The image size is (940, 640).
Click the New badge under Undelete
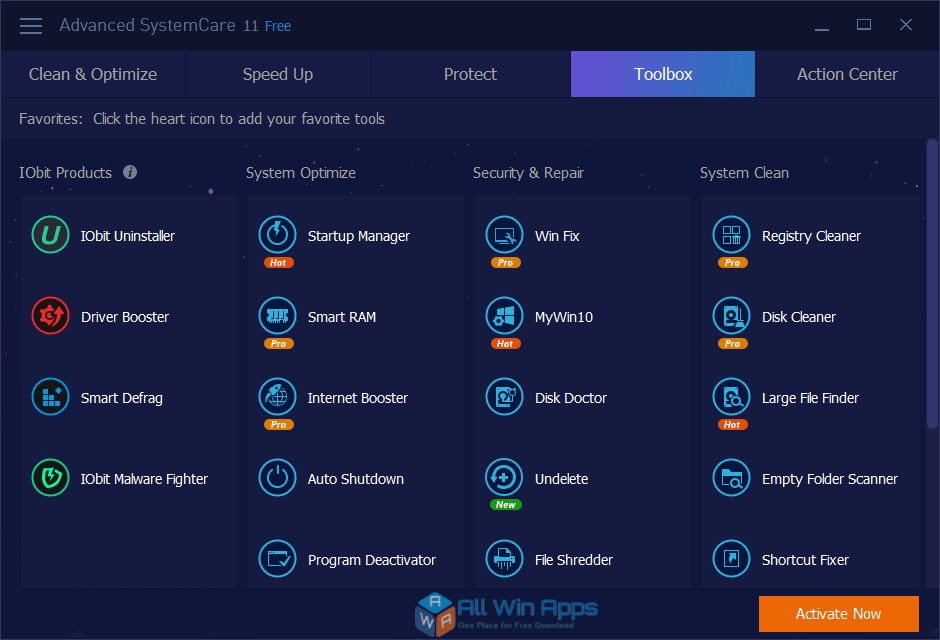click(x=505, y=505)
